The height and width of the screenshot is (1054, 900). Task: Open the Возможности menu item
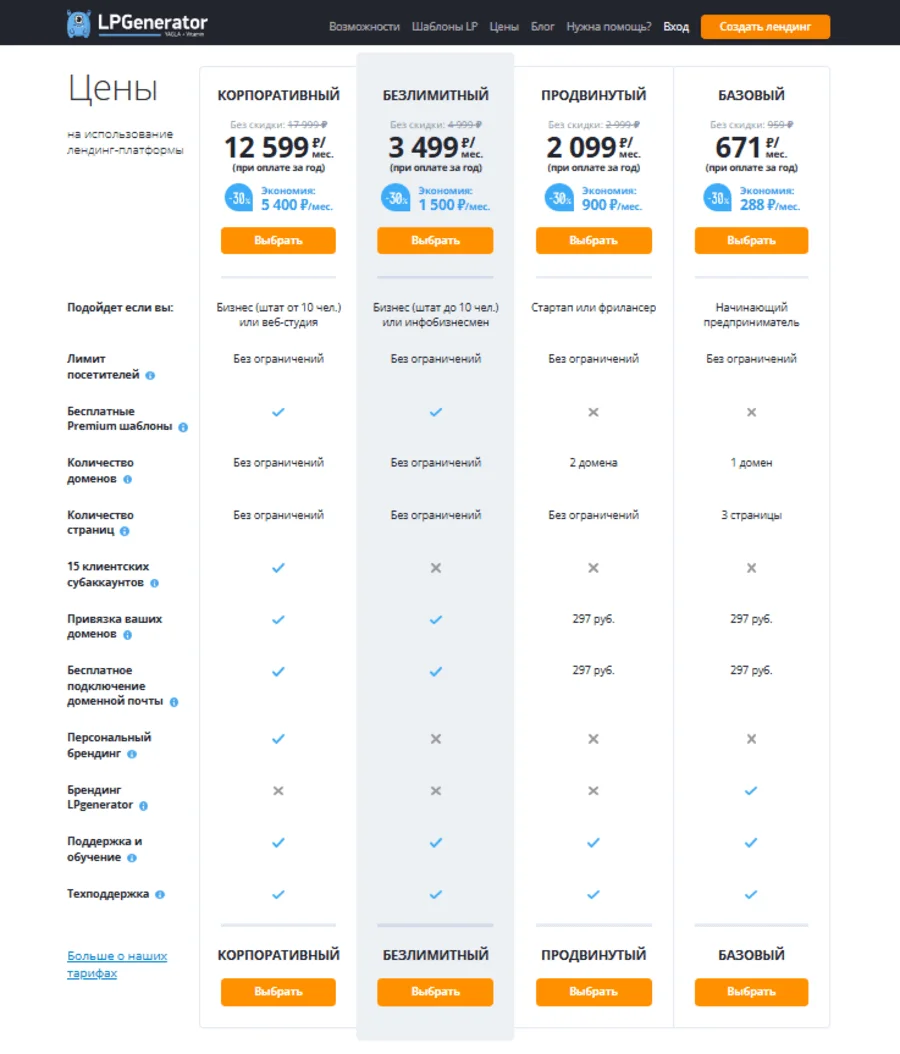point(364,27)
